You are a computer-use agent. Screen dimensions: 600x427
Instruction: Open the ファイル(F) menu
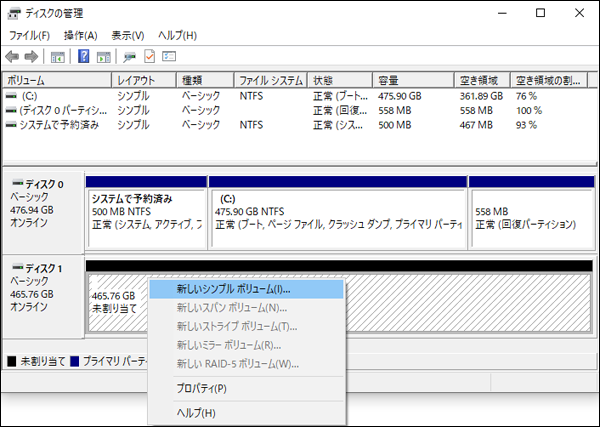click(29, 36)
